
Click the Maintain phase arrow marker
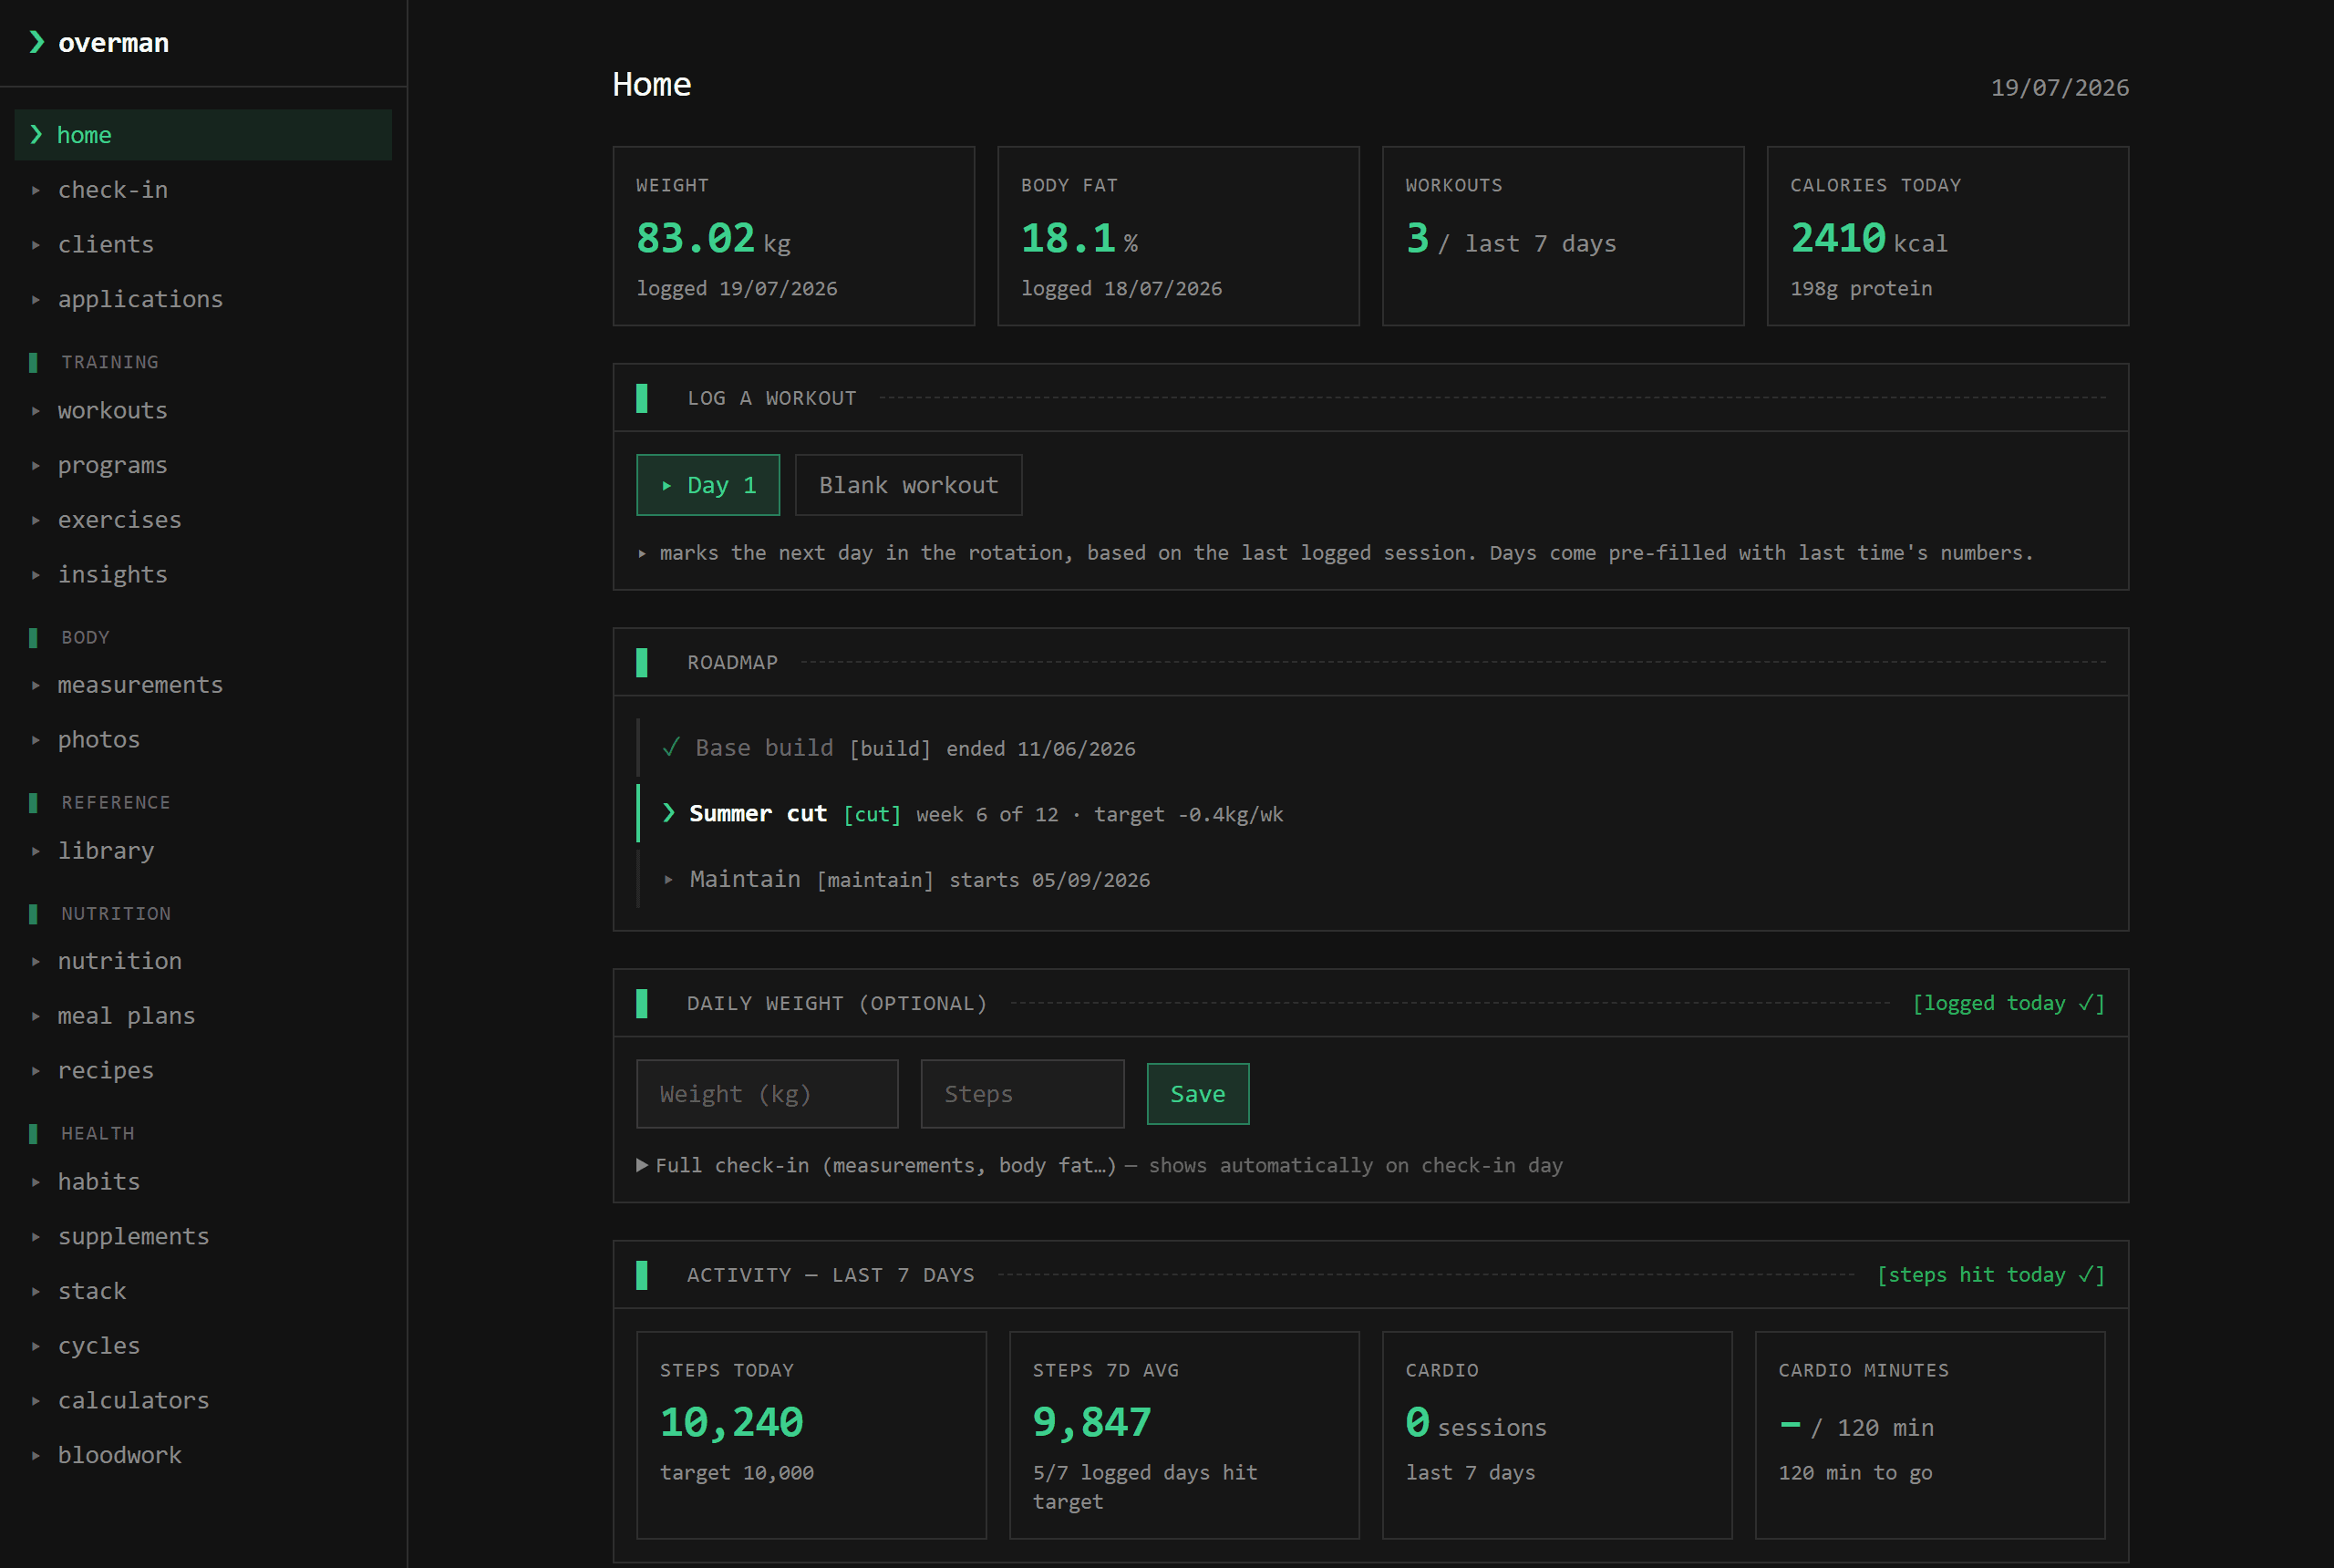(669, 880)
